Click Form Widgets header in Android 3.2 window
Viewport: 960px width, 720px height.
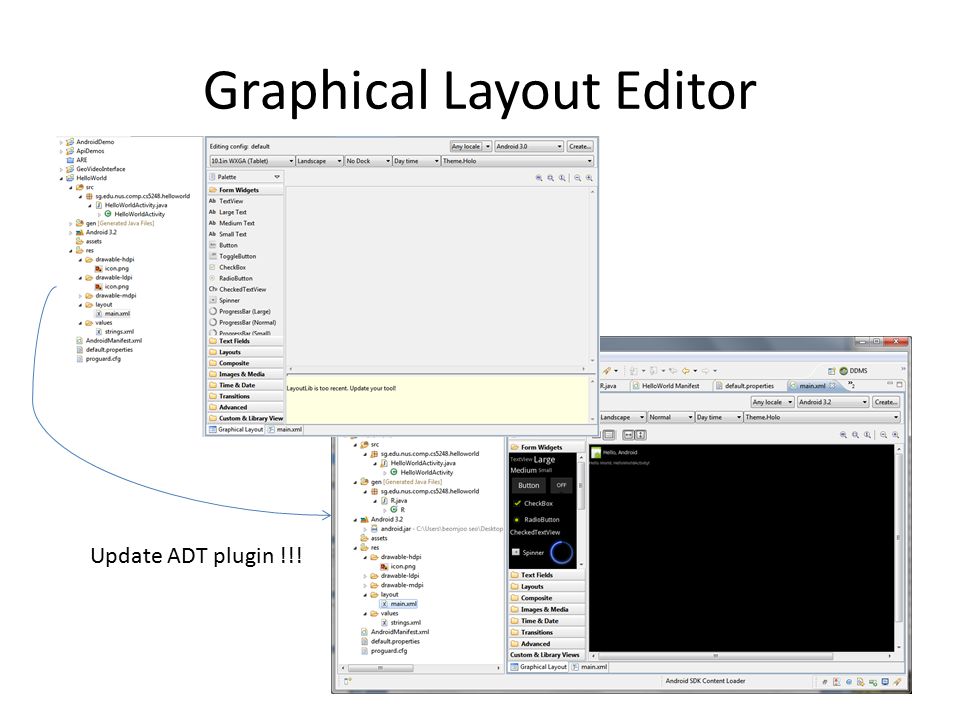click(546, 447)
